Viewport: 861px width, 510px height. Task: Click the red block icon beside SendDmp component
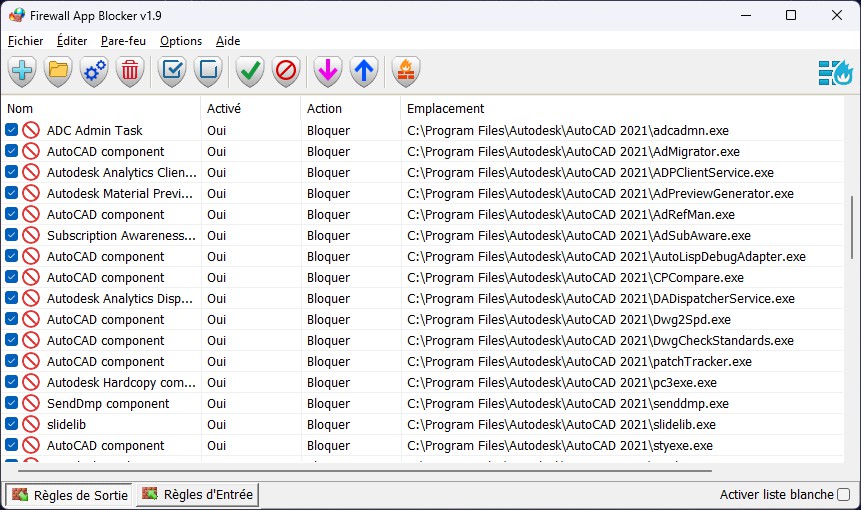31,403
